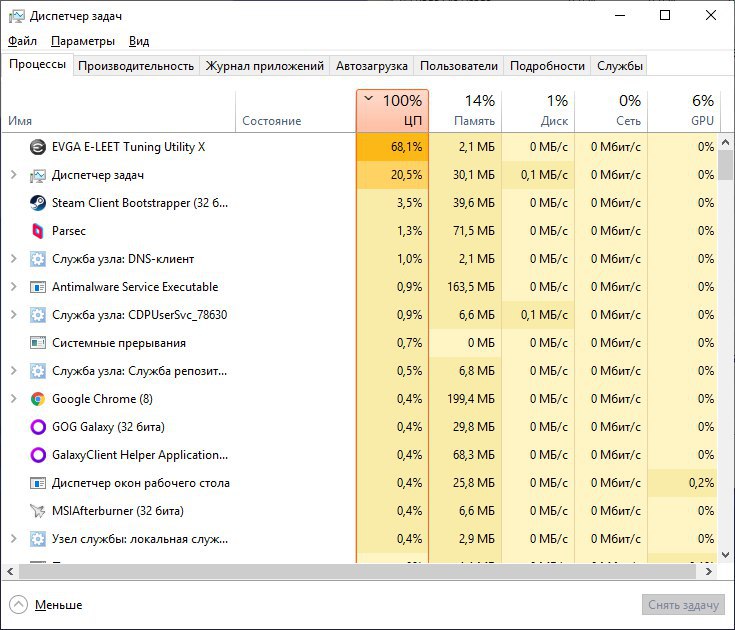This screenshot has width=735, height=630.
Task: Select the MSIAfterburner (32 бита) name
Action: 118,511
